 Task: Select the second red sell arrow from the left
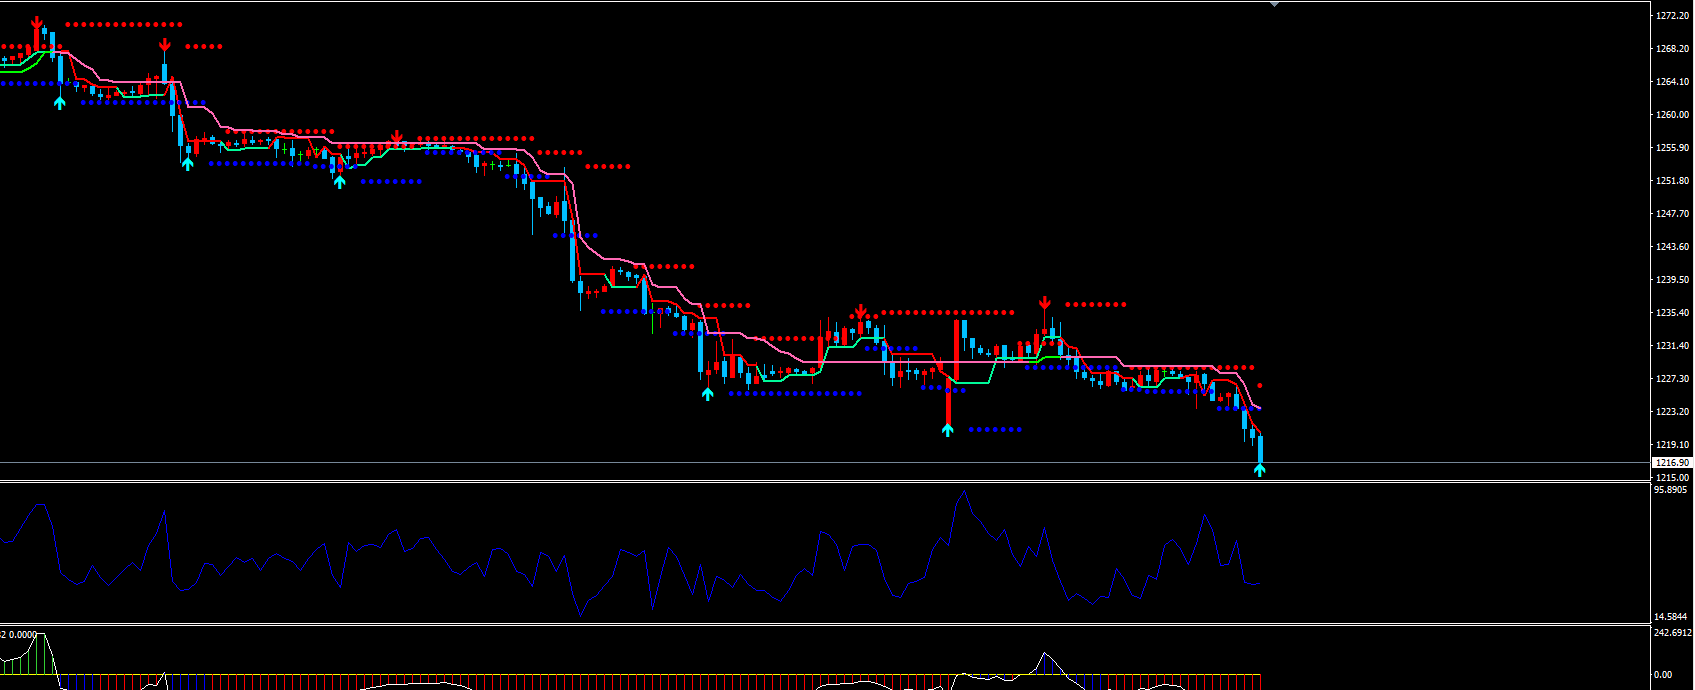[164, 45]
